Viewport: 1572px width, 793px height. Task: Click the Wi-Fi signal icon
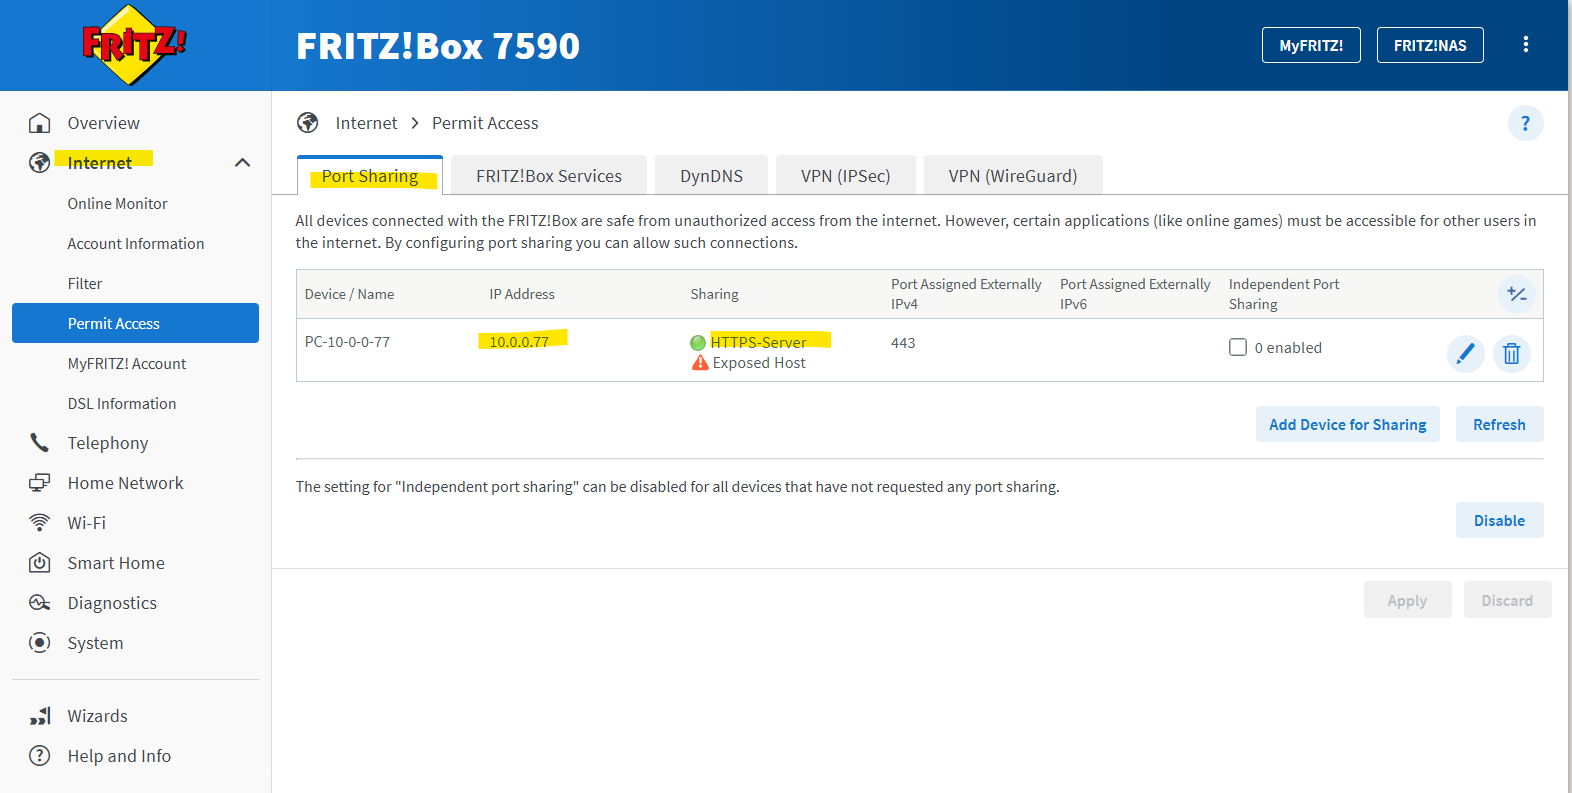40,523
